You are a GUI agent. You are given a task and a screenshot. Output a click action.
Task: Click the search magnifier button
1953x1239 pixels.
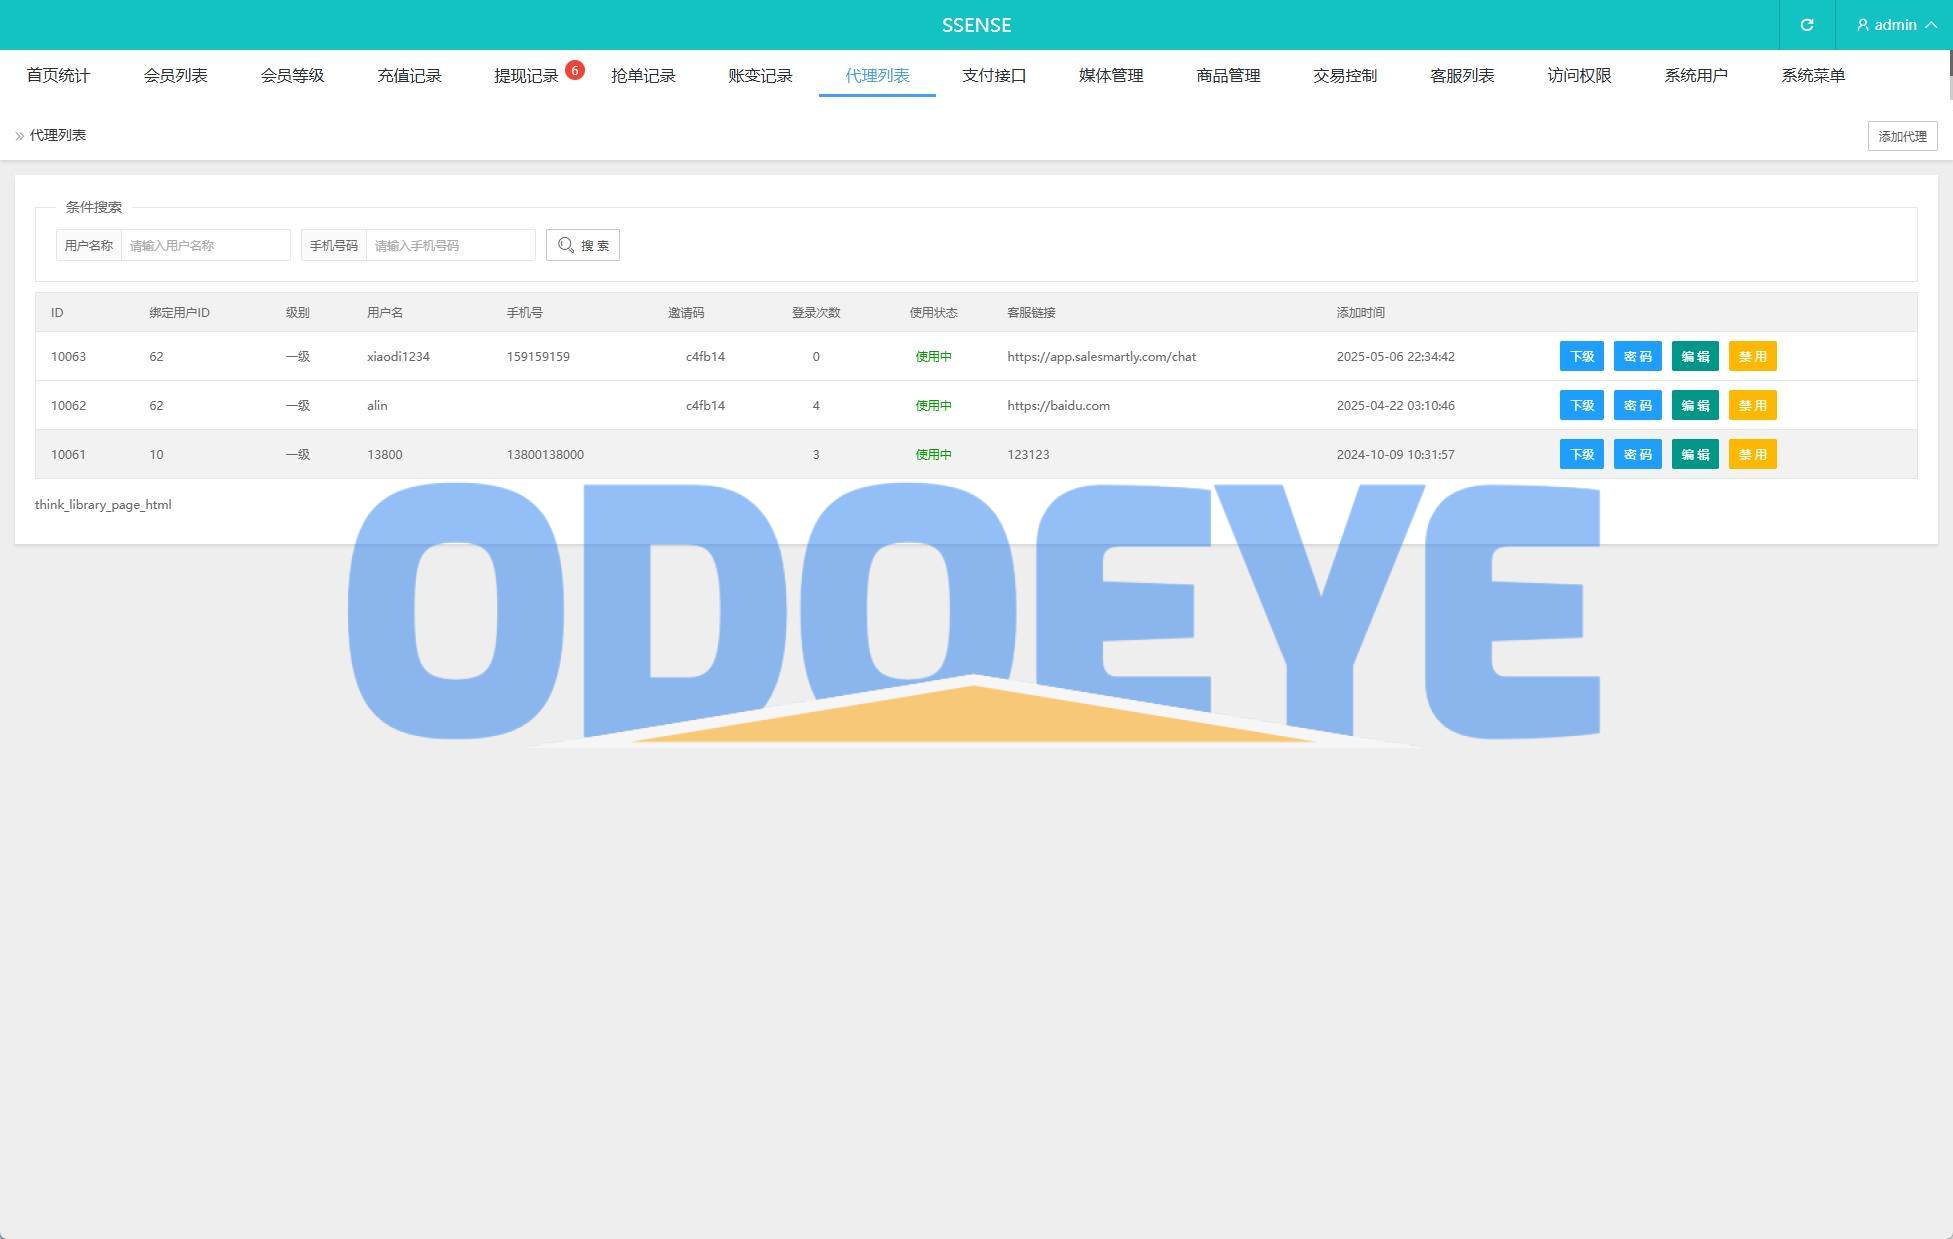coord(583,245)
